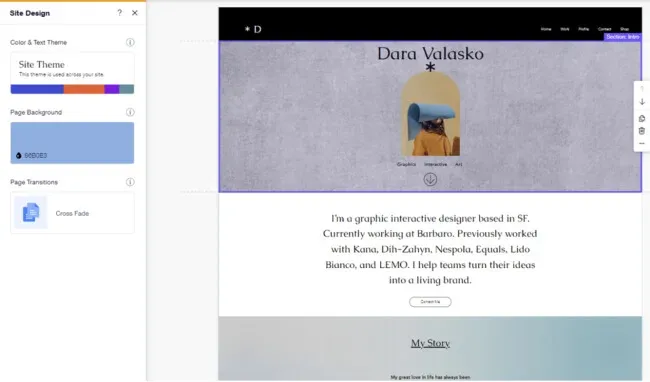
Task: Select the blue Page Background swatch
Action: pyautogui.click(x=72, y=143)
